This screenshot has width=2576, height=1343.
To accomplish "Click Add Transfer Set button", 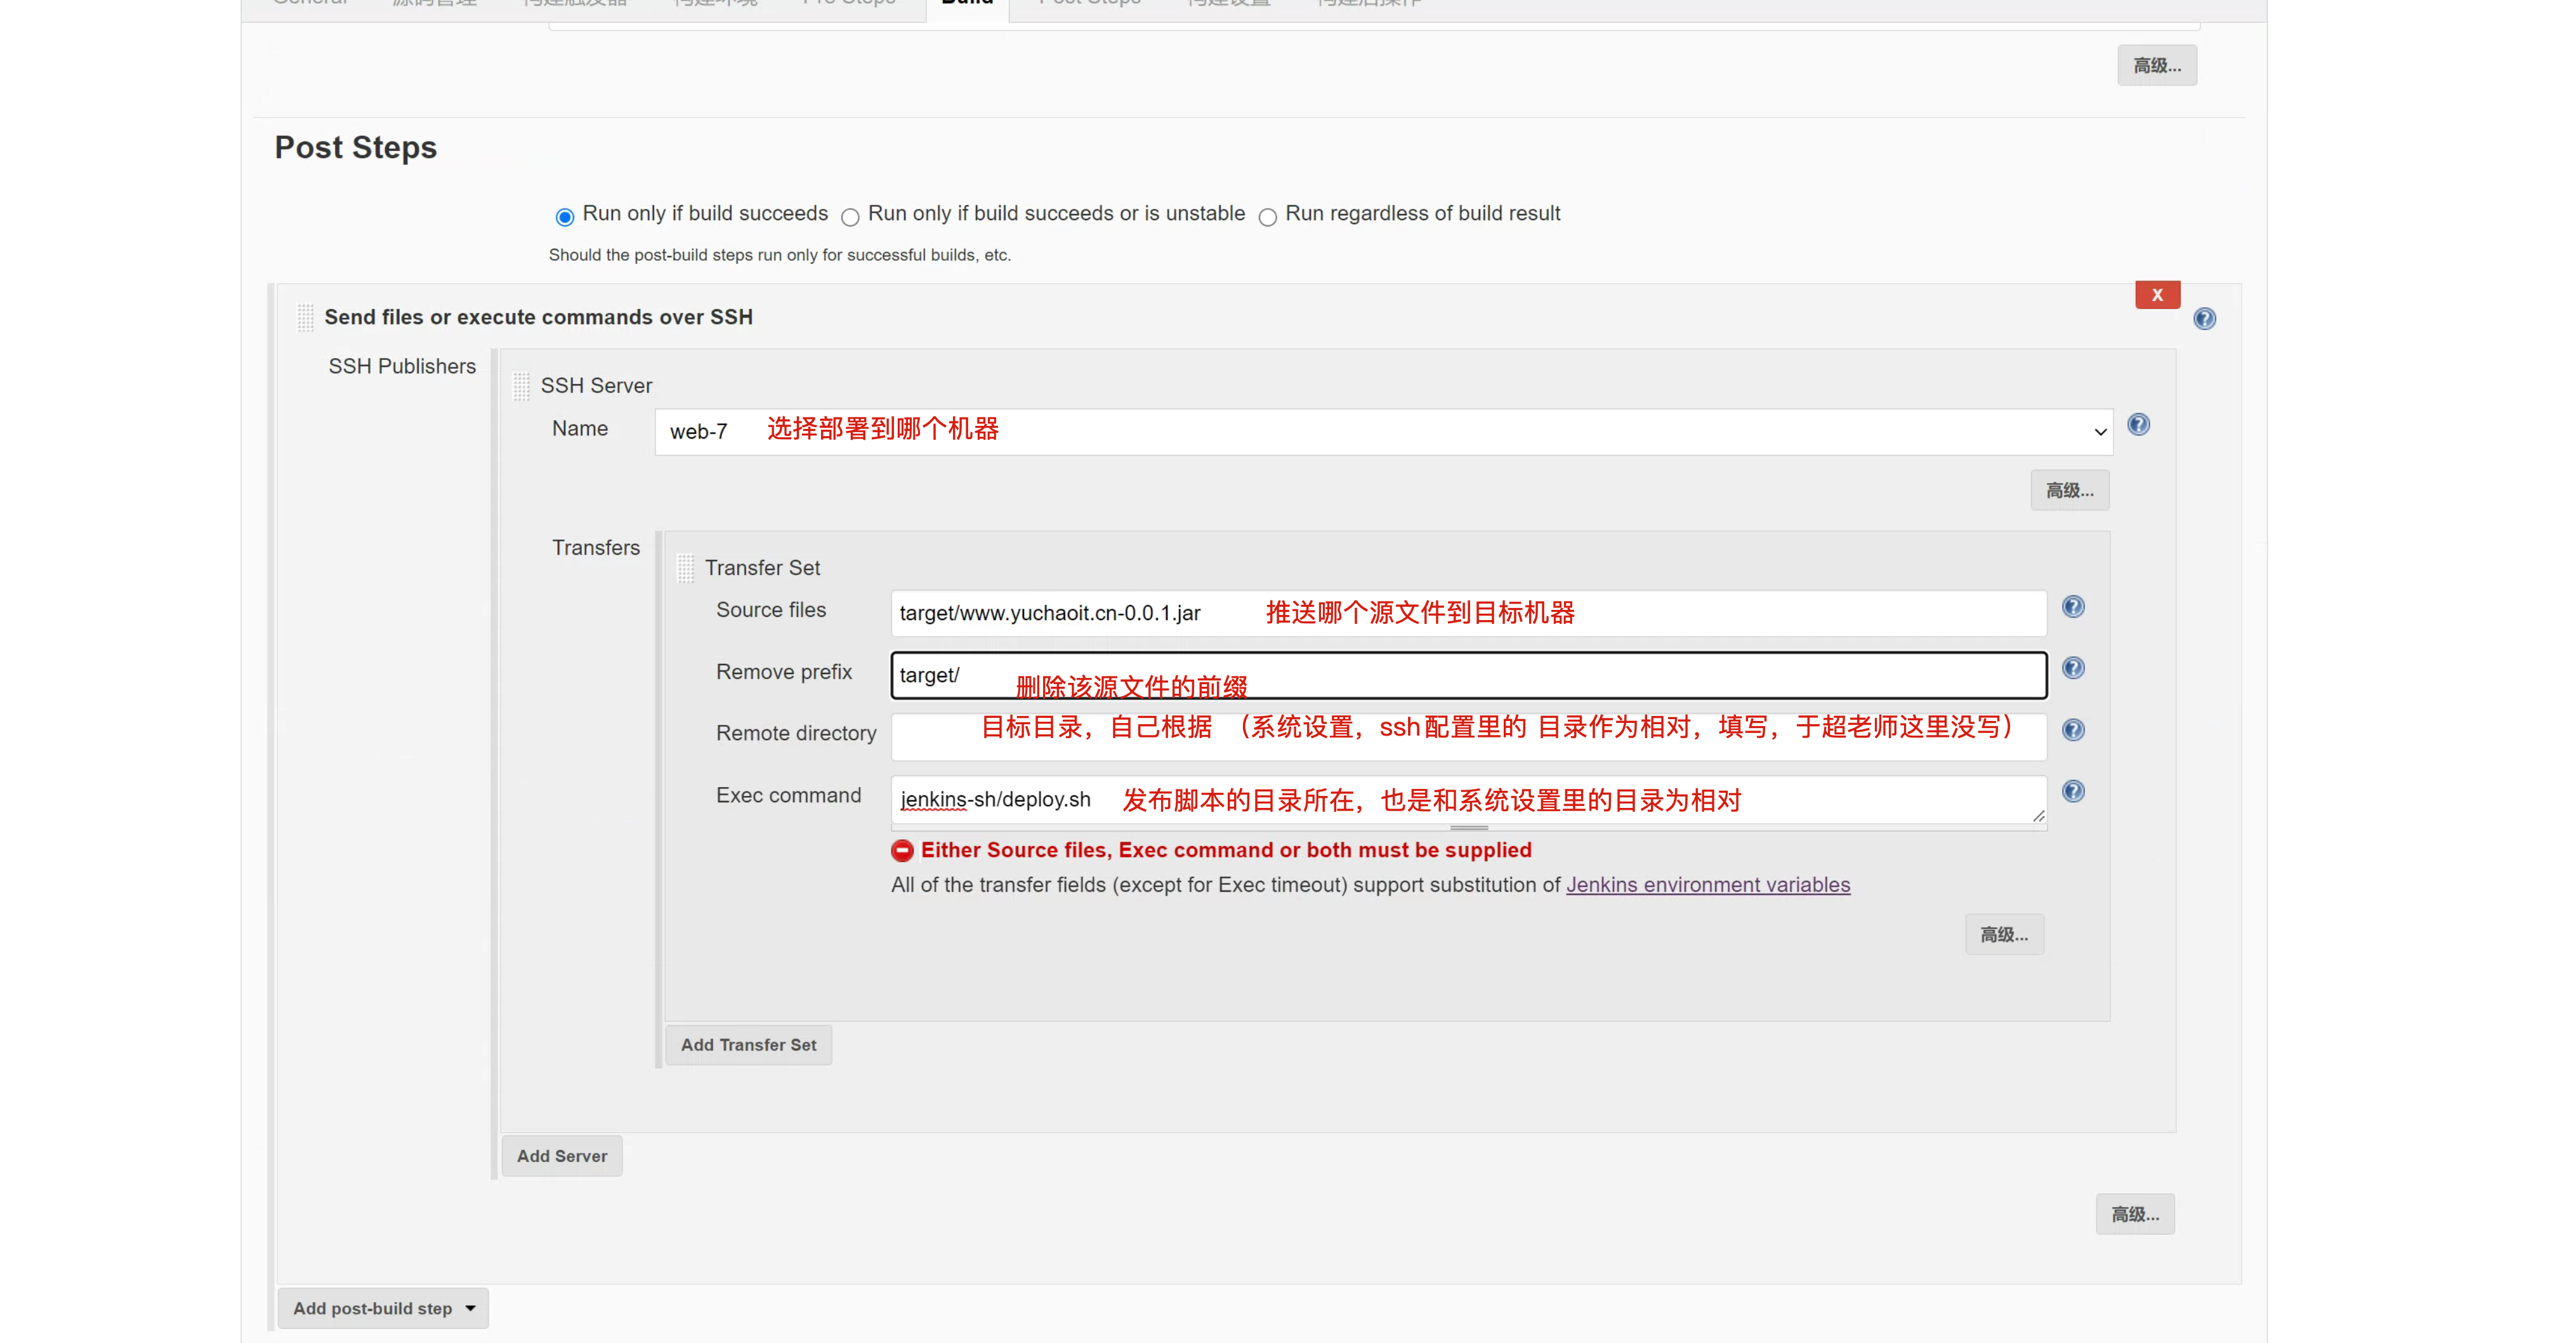I will click(x=748, y=1045).
